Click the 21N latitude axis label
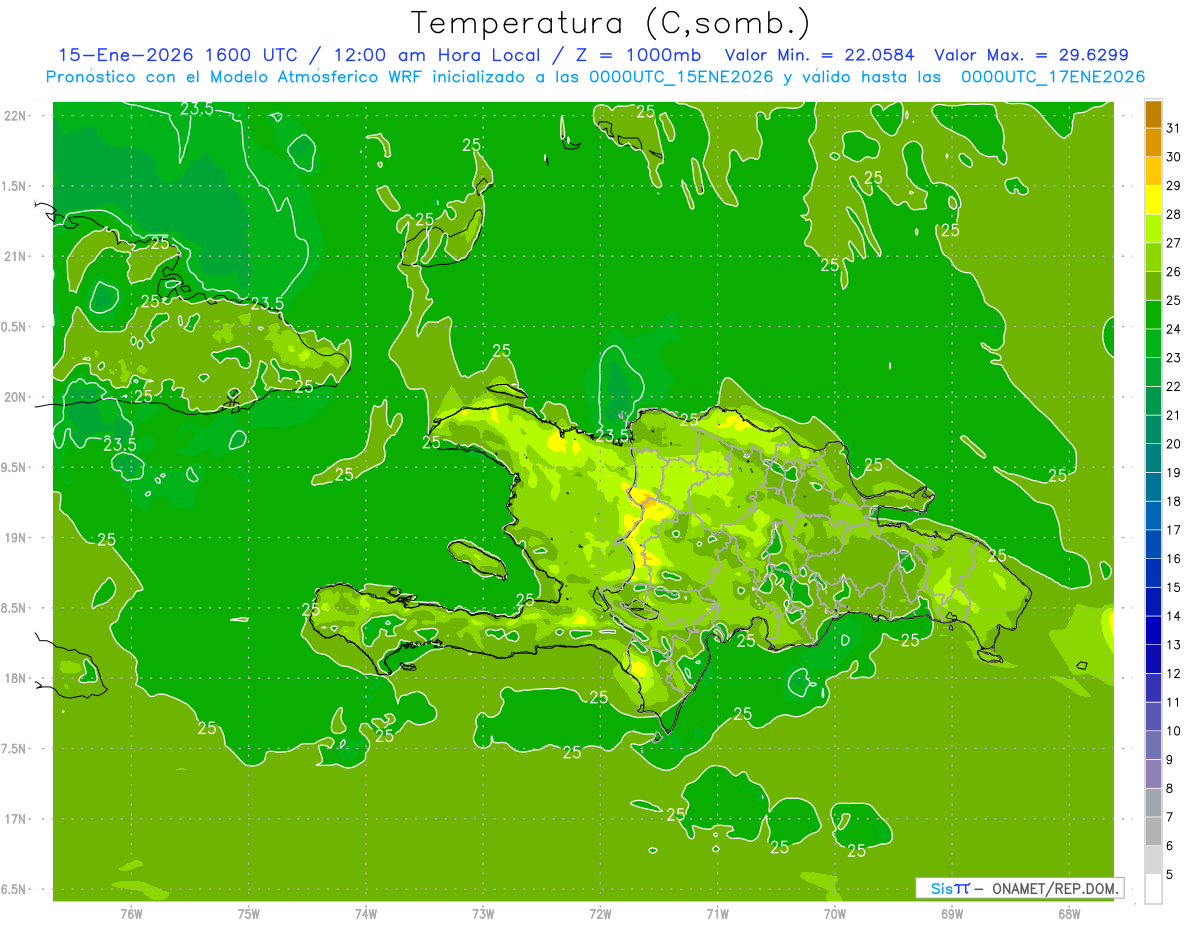This screenshot has width=1200, height=927. [15, 256]
